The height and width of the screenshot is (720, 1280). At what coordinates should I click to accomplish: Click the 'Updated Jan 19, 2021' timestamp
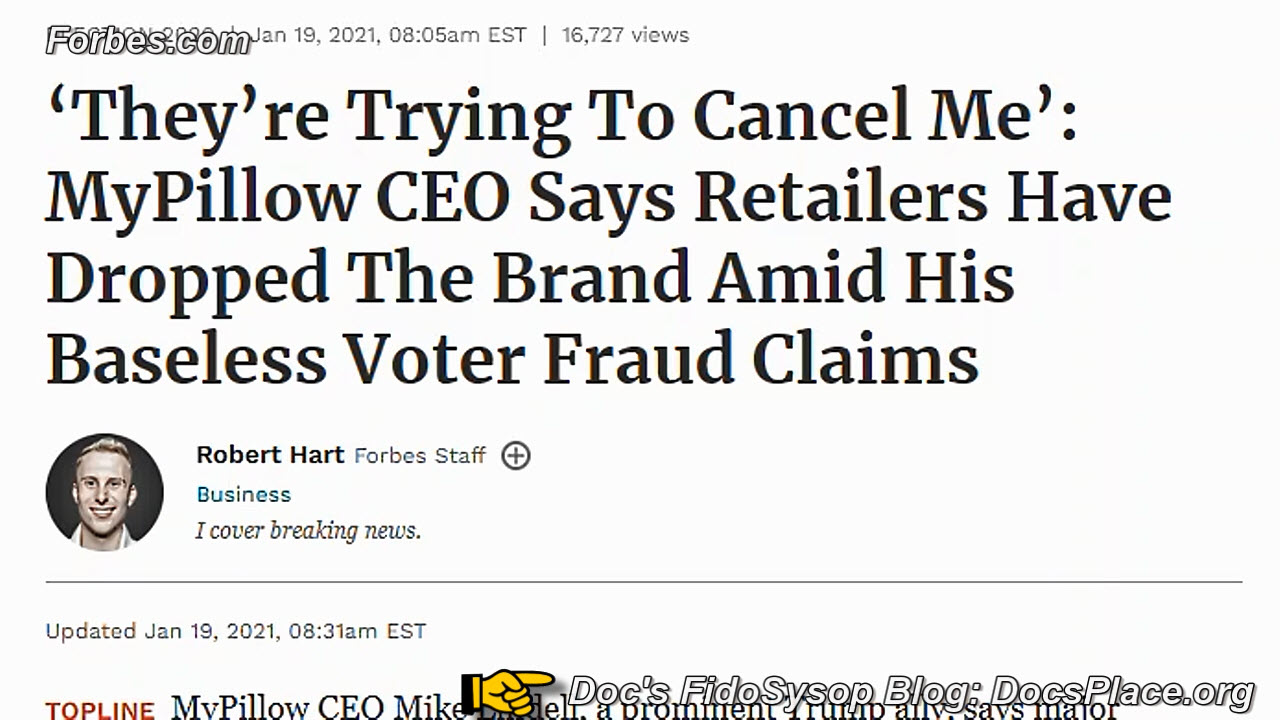(x=235, y=631)
